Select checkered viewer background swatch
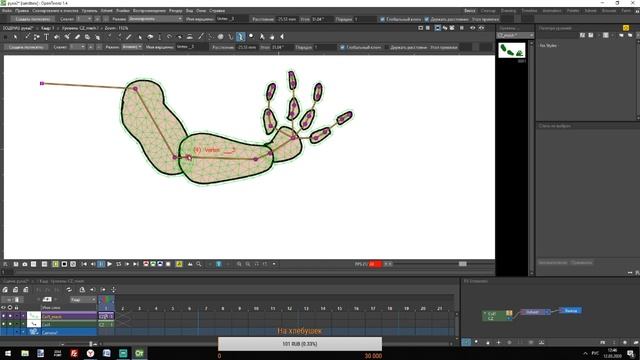The height and width of the screenshot is (360, 640). pos(73,264)
